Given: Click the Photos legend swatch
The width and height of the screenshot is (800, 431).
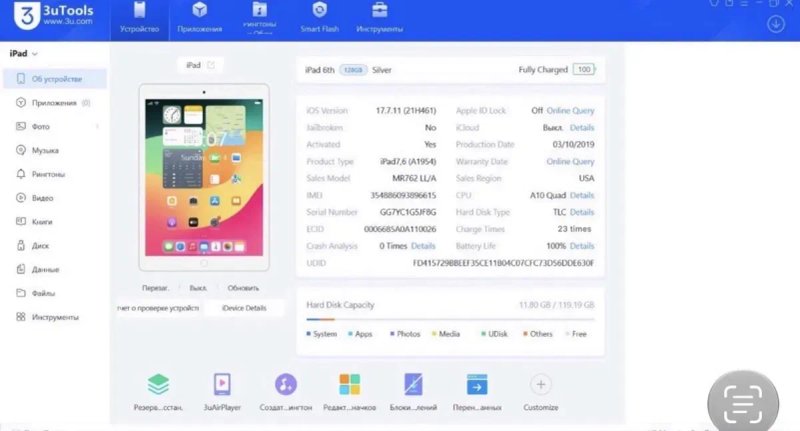Looking at the screenshot, I should (x=392, y=334).
